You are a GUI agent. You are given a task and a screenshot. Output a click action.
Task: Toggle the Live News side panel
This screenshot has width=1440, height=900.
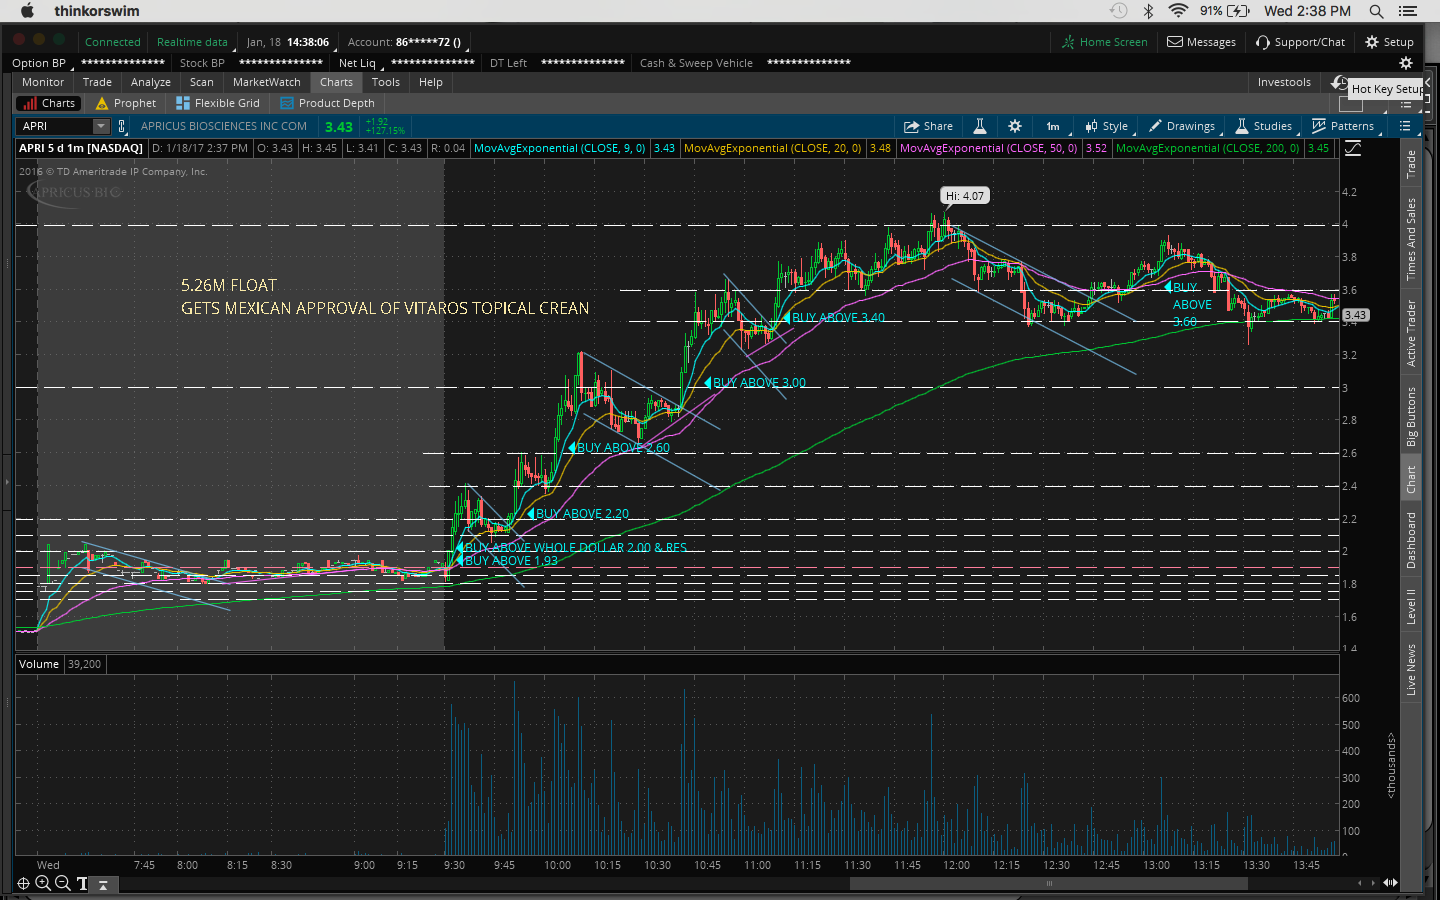pos(1411,669)
